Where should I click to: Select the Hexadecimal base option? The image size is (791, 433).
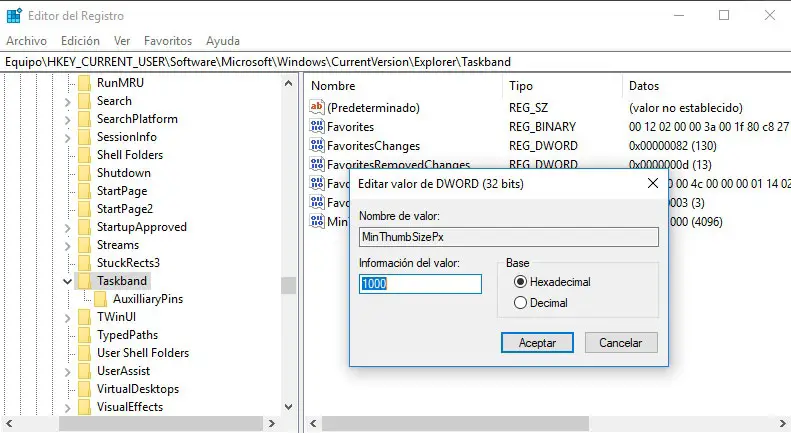520,282
